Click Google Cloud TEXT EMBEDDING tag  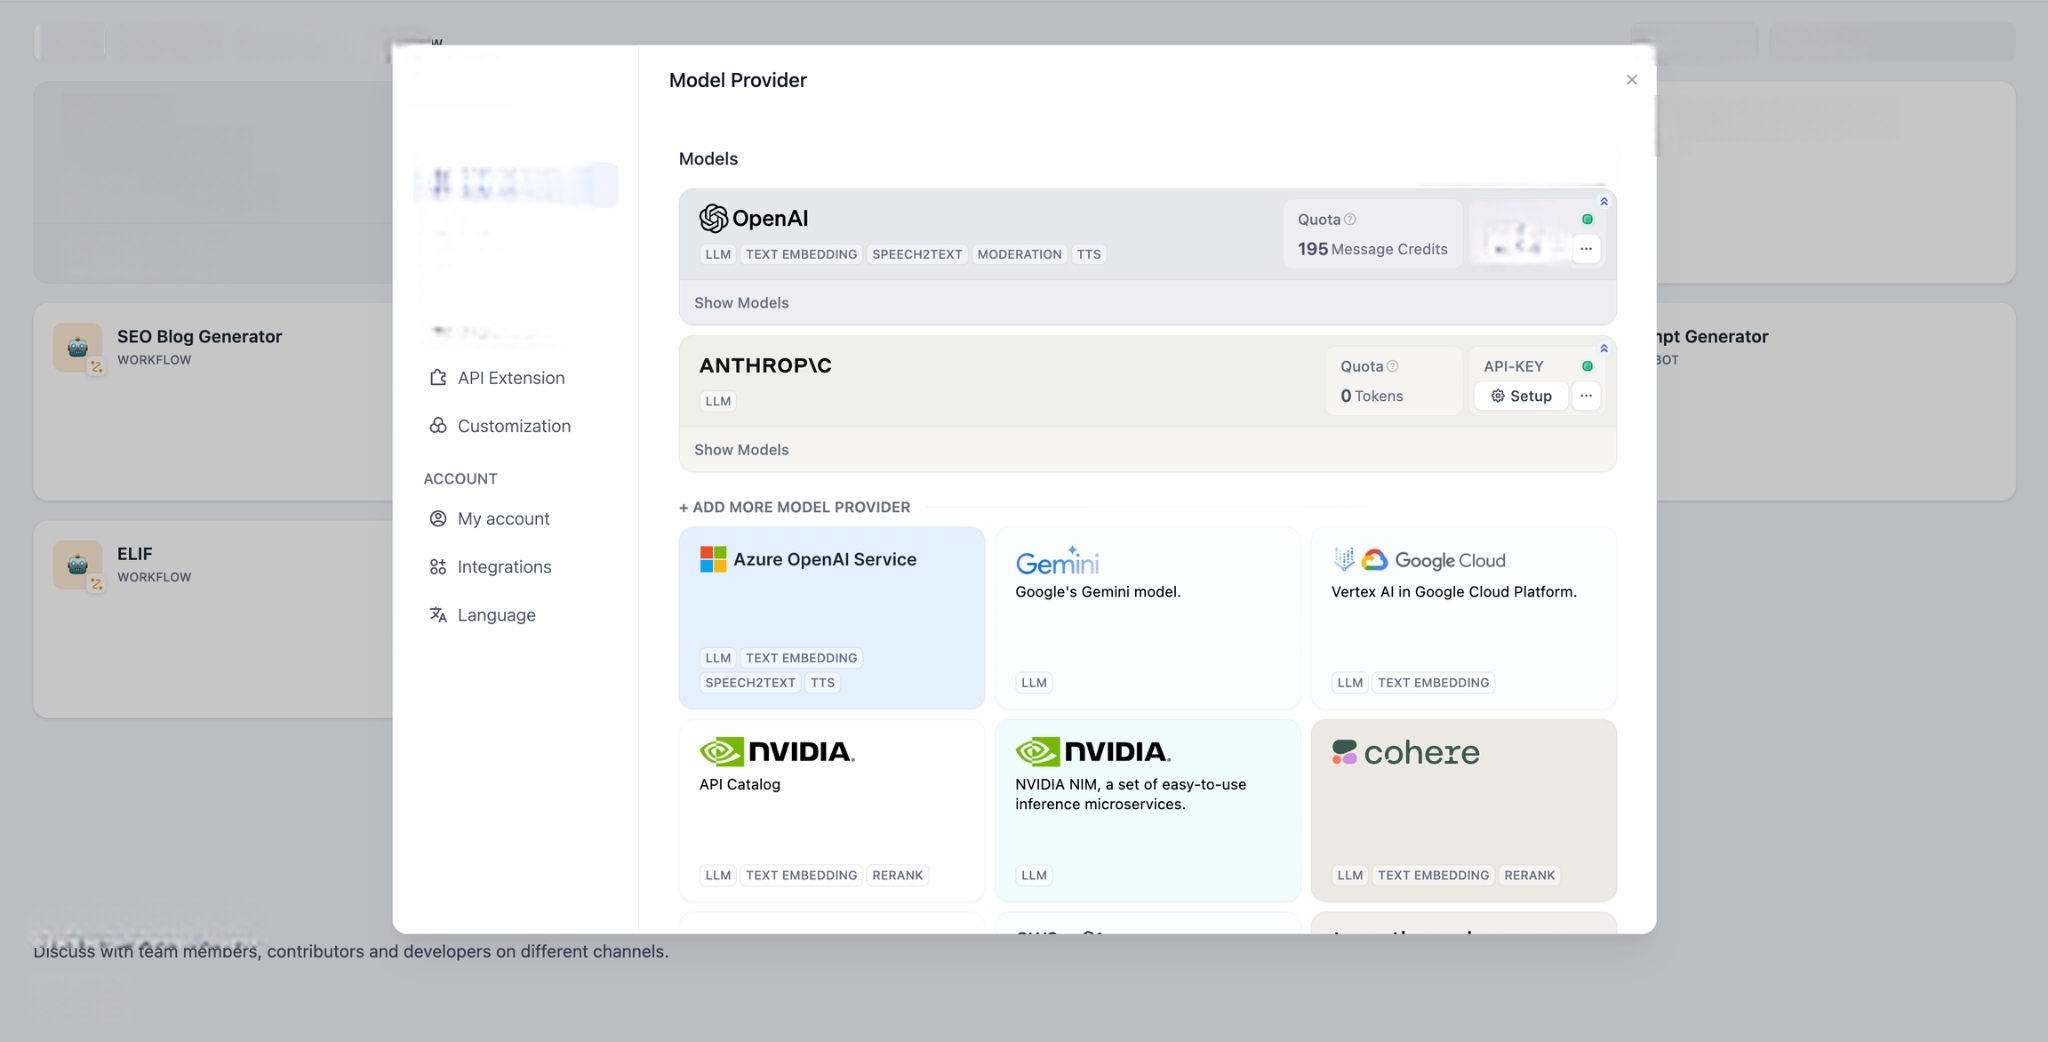click(1433, 683)
